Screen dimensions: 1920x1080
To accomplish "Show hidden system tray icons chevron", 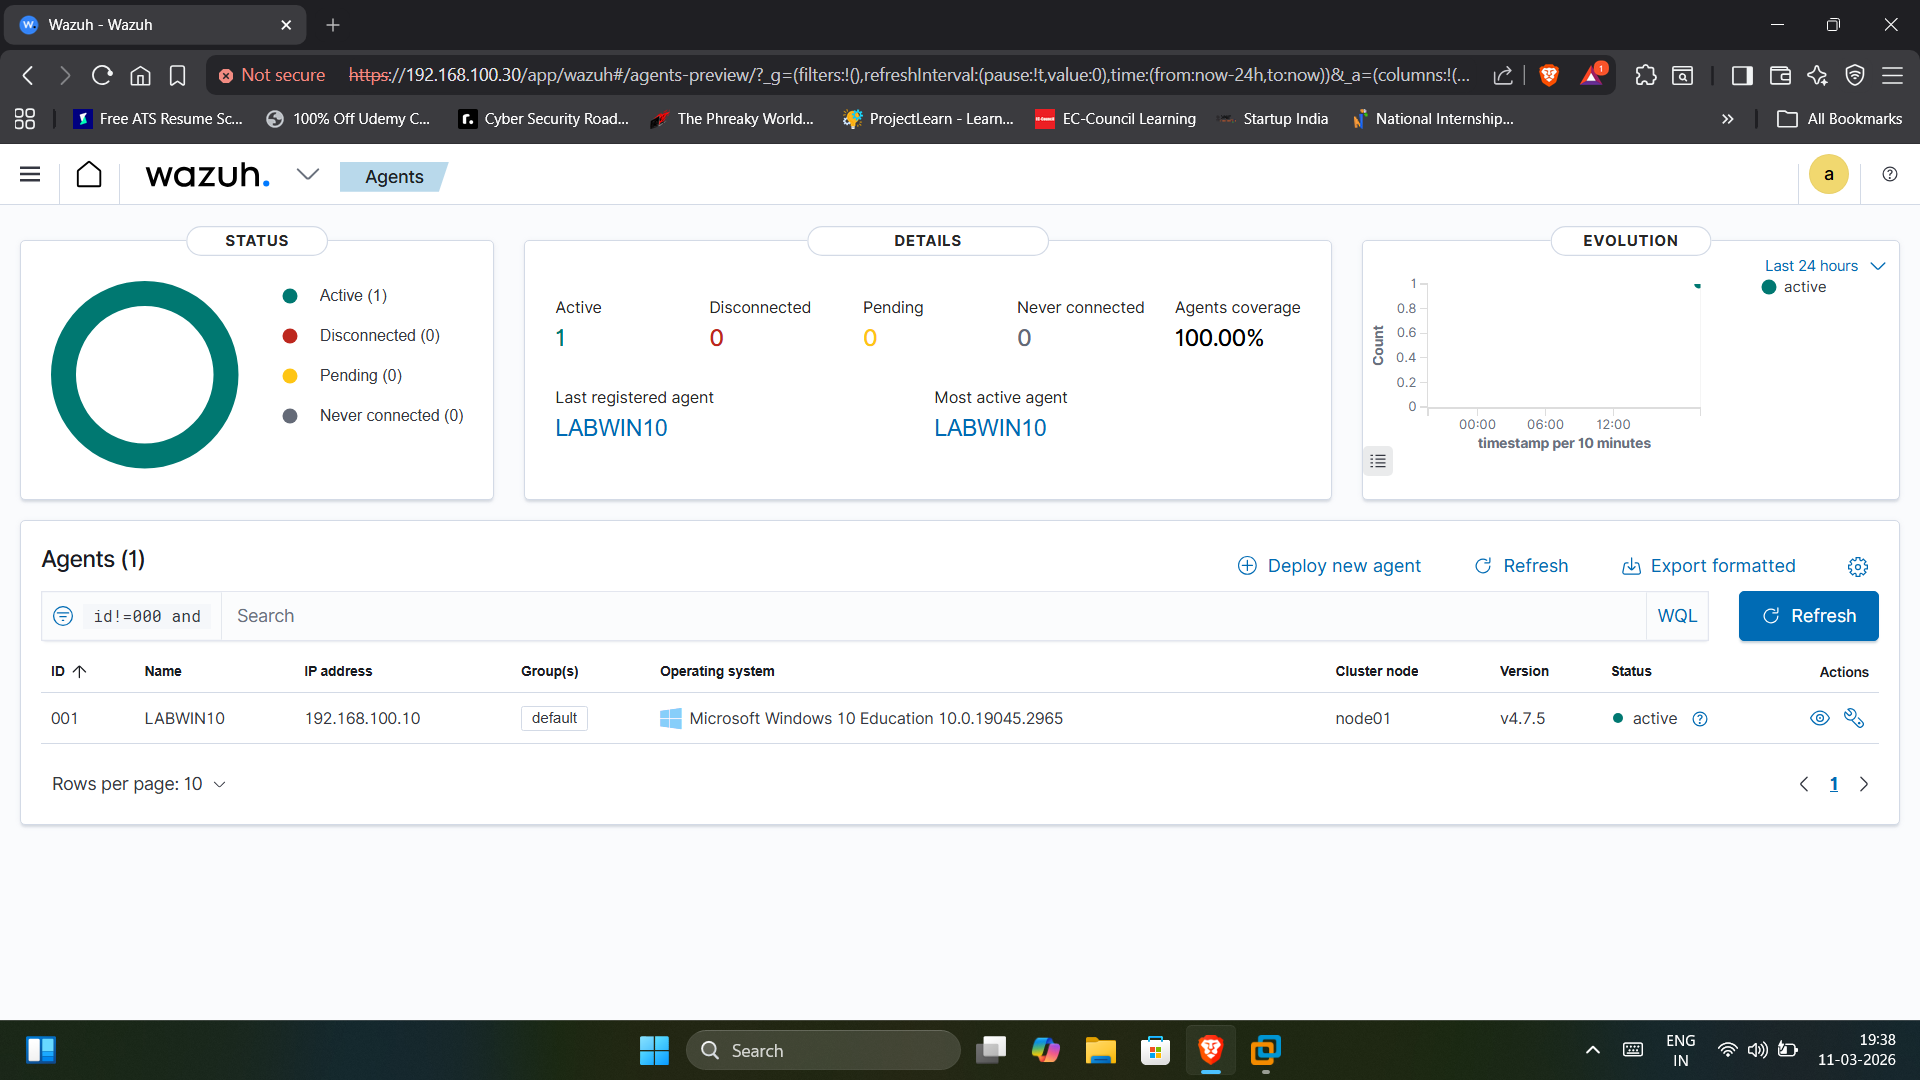I will [1593, 1050].
